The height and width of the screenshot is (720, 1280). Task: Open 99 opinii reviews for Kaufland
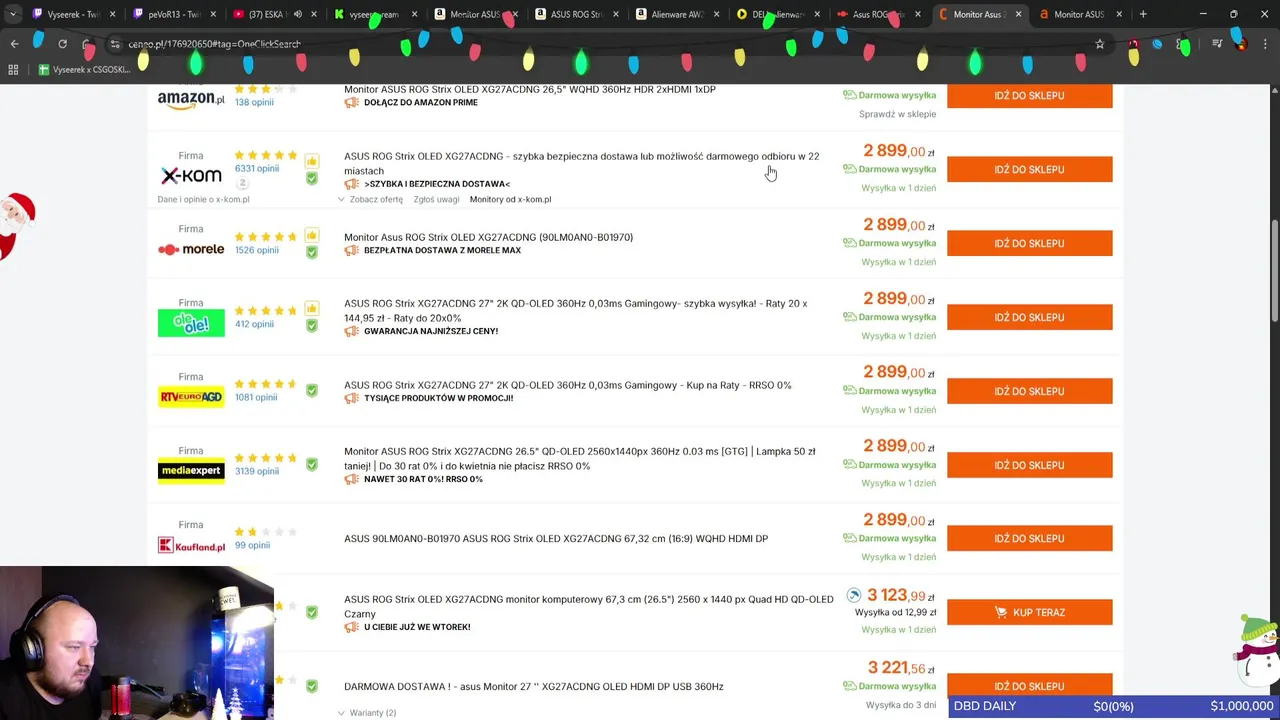point(252,545)
